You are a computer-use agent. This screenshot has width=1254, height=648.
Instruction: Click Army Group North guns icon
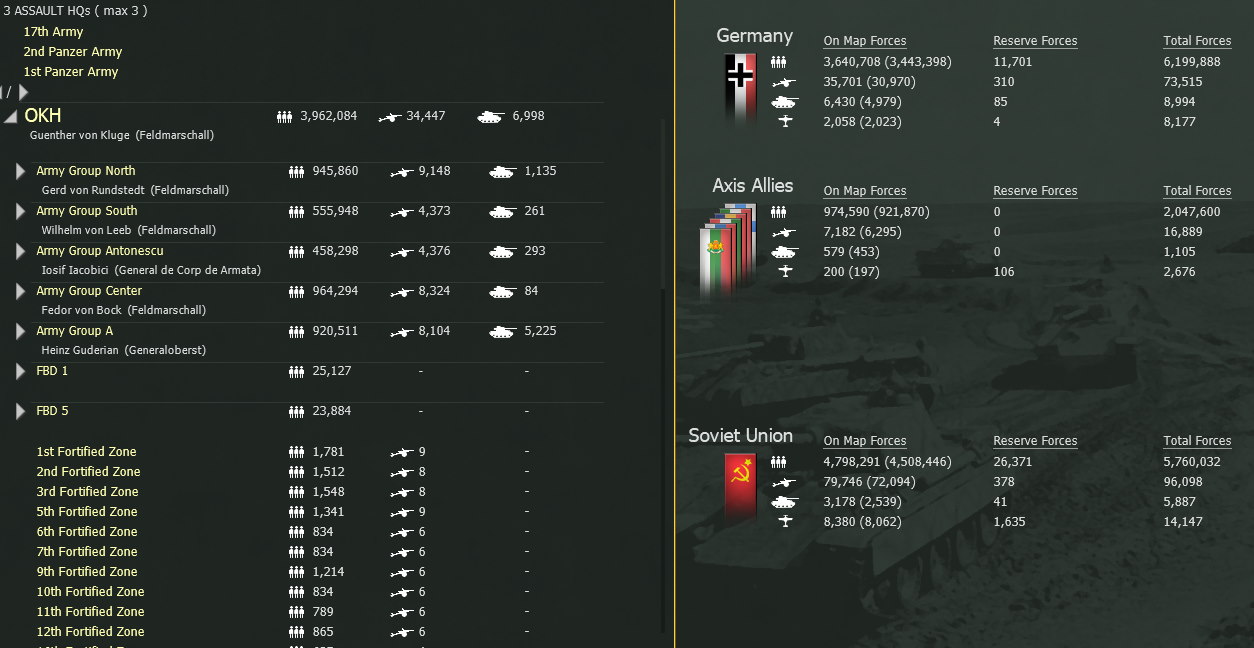402,172
